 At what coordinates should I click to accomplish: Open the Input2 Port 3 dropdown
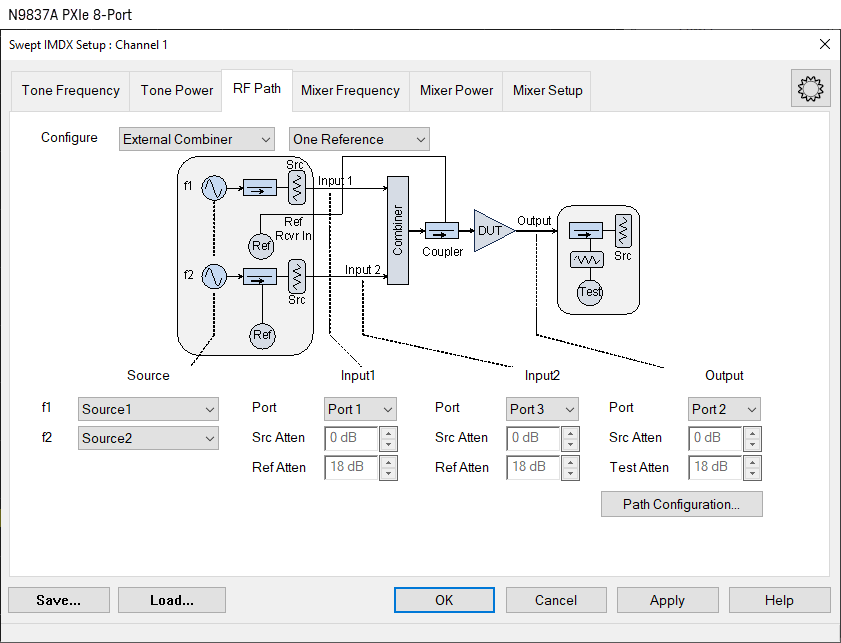click(x=543, y=409)
